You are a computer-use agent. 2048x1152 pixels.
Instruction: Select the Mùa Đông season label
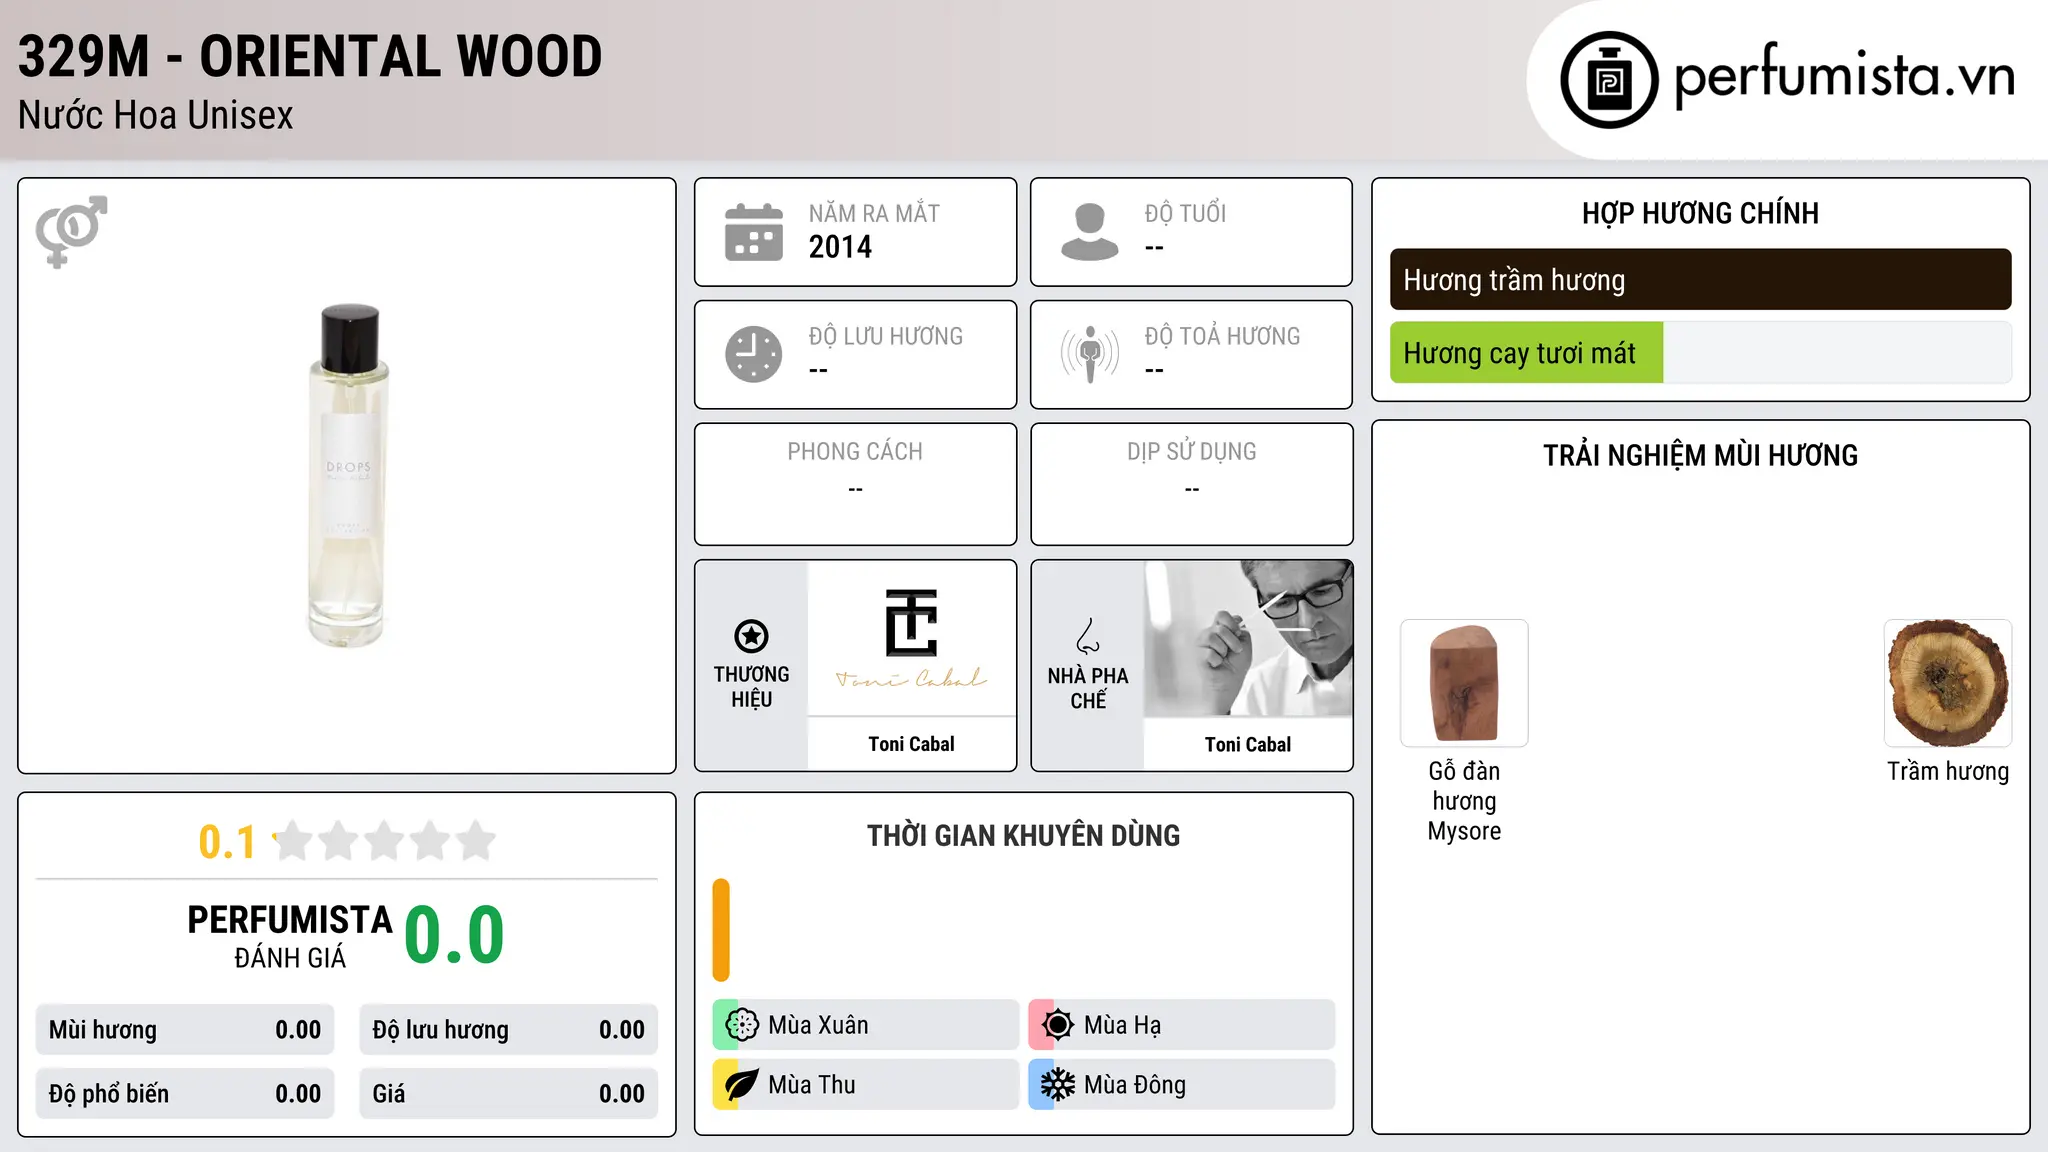1135,1085
